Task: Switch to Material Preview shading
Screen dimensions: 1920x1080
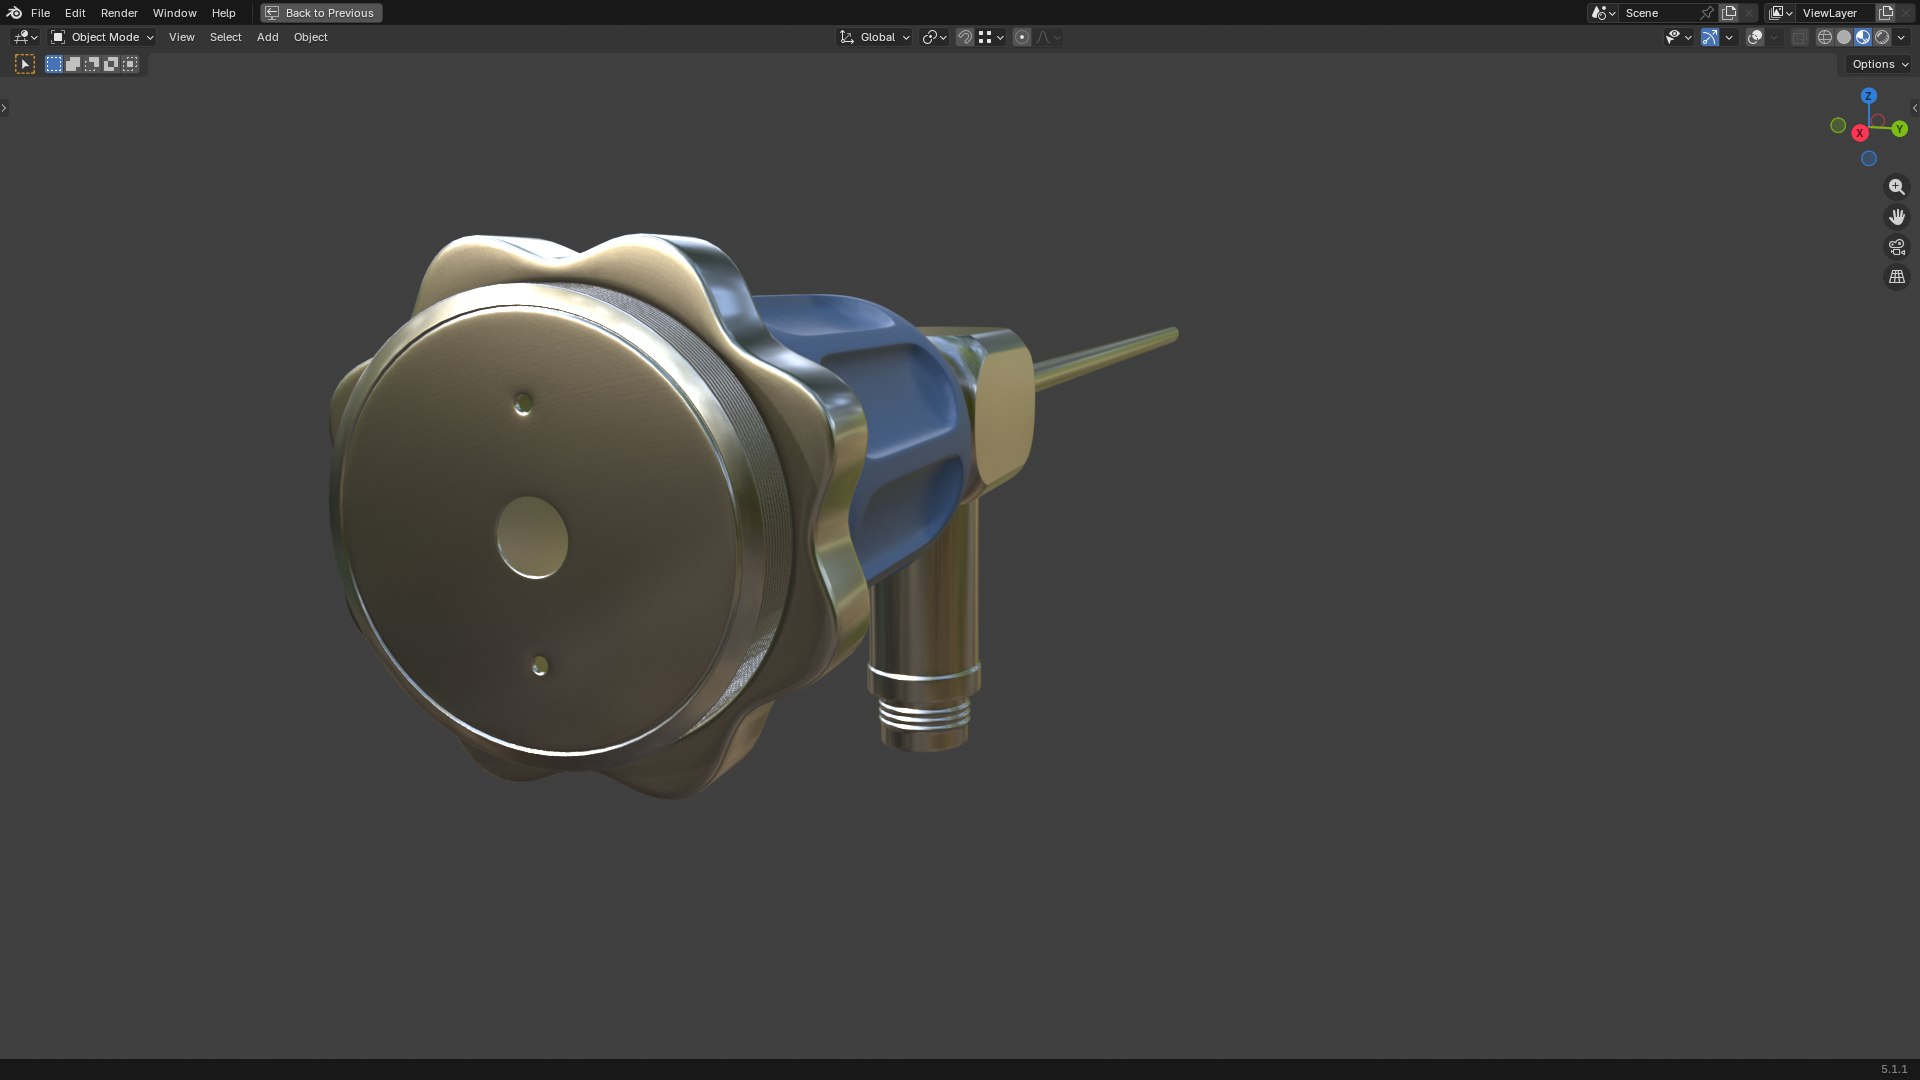Action: 1863,37
